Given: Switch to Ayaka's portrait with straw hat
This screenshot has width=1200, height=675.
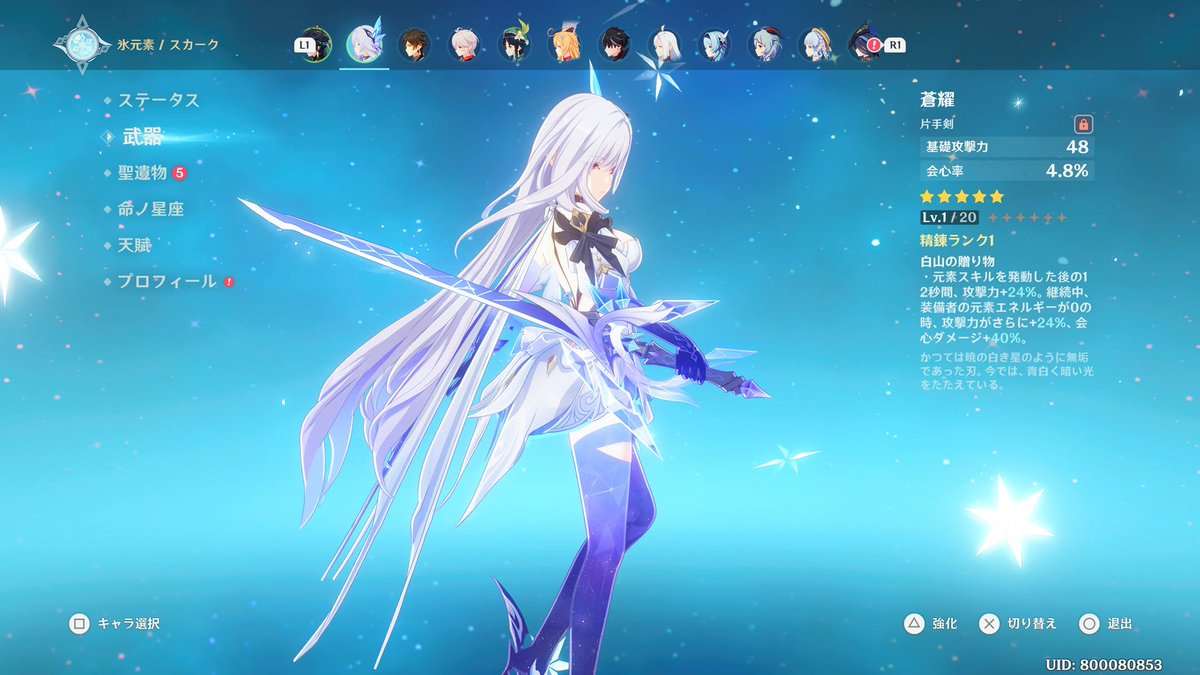Looking at the screenshot, I should [x=815, y=44].
